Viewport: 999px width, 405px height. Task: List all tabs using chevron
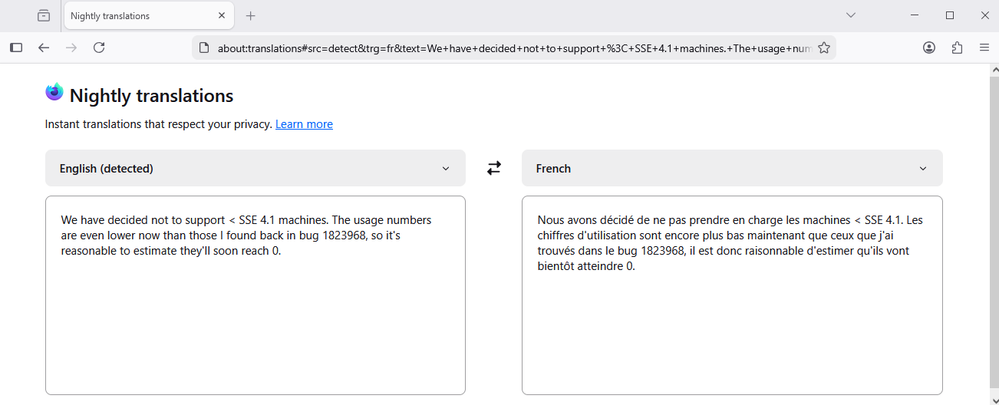pyautogui.click(x=851, y=15)
